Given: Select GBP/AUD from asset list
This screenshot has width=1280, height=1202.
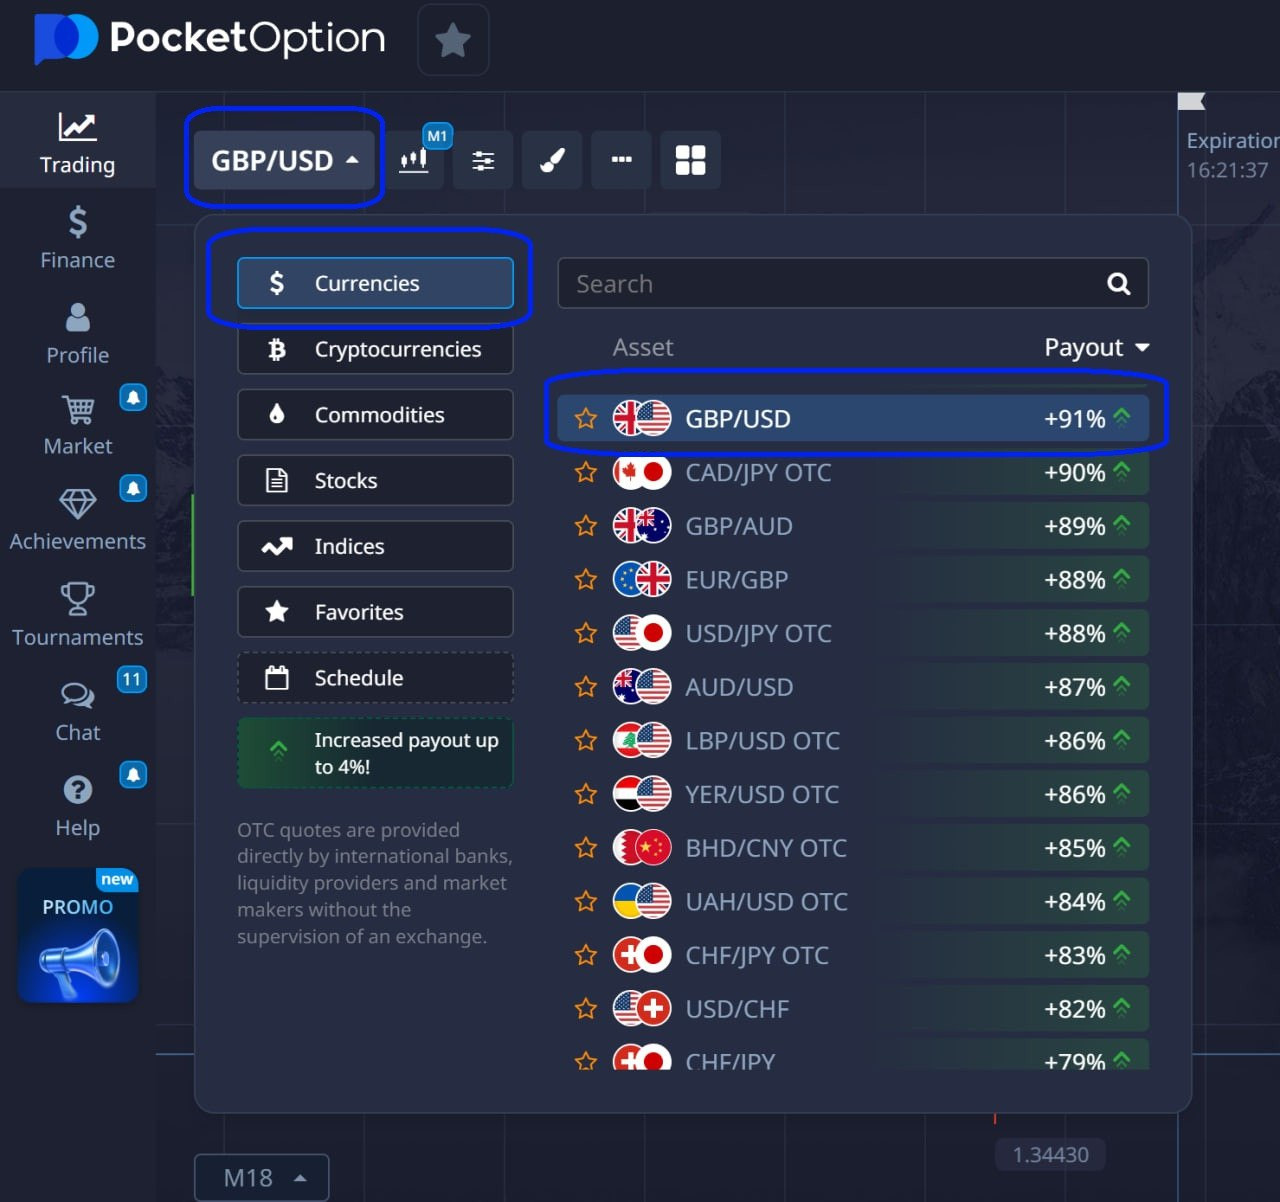Looking at the screenshot, I should [x=853, y=526].
